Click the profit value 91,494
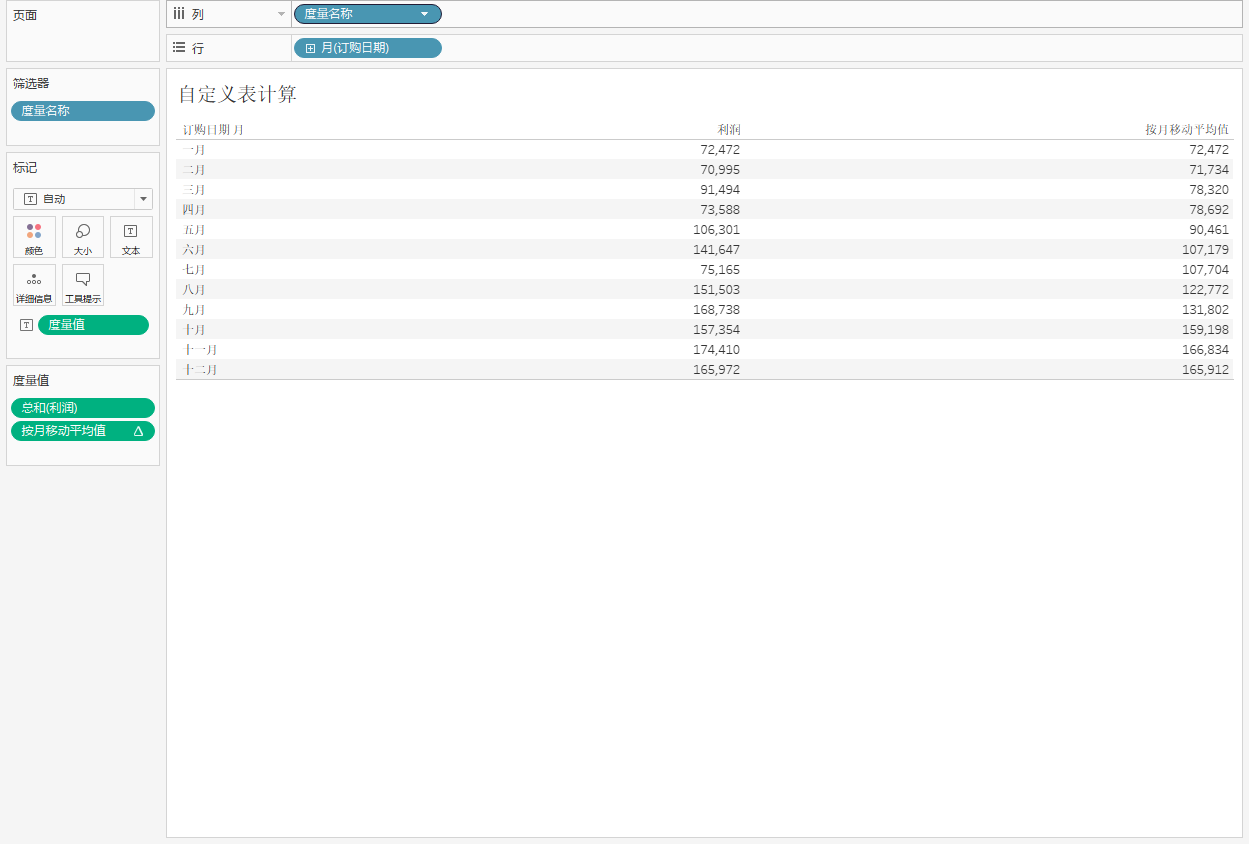Image resolution: width=1249 pixels, height=844 pixels. (720, 190)
